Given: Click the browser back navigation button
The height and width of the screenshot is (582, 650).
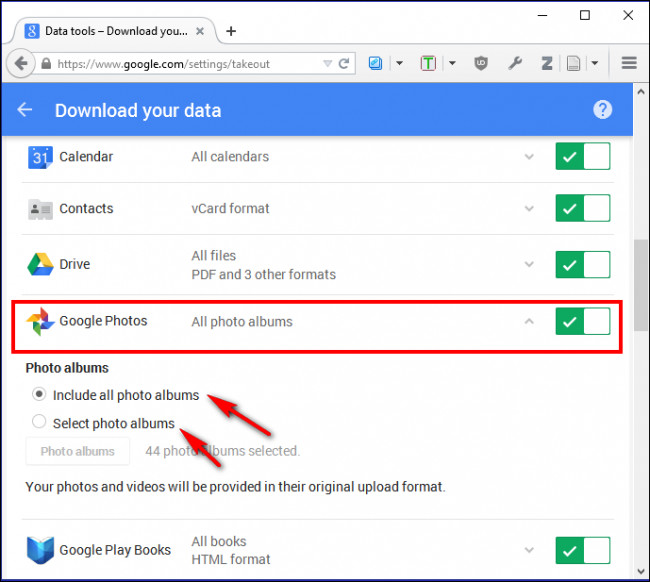Looking at the screenshot, I should pos(20,63).
